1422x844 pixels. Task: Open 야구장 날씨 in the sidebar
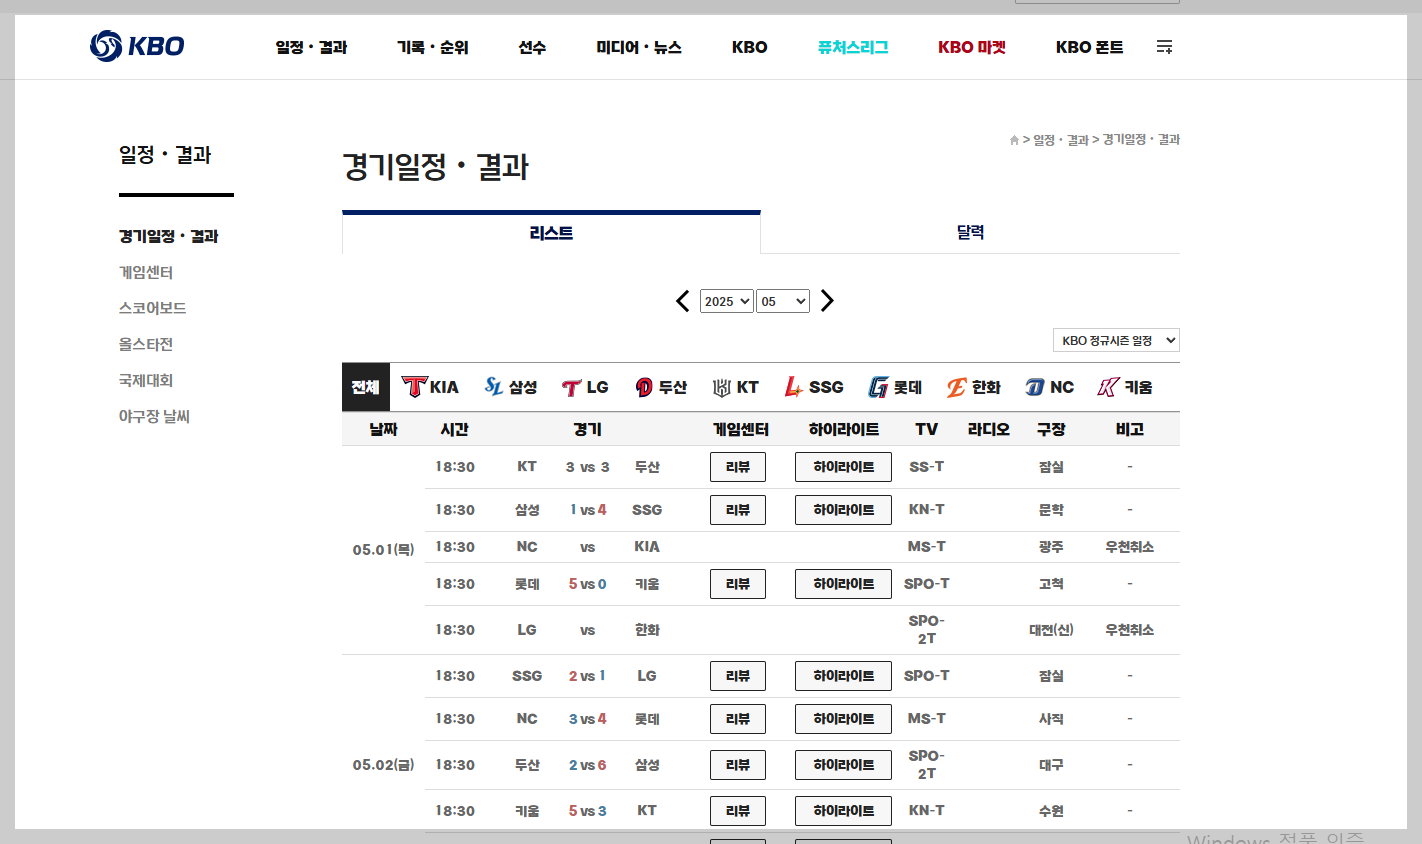tap(154, 416)
